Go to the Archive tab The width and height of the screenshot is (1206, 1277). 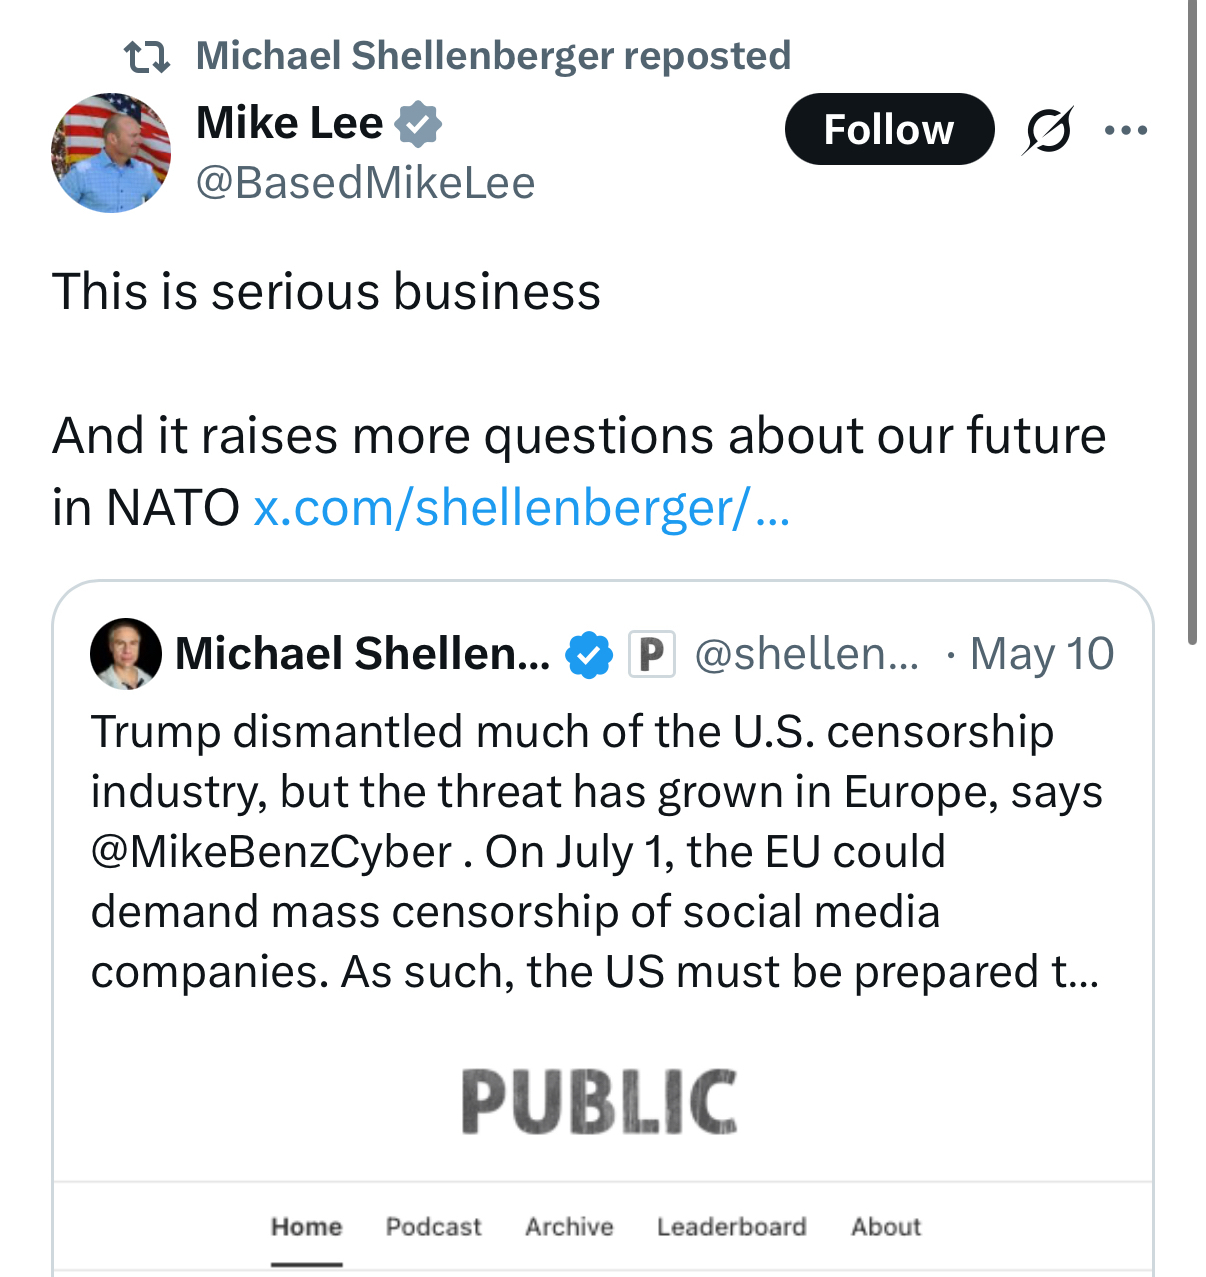tap(569, 1227)
